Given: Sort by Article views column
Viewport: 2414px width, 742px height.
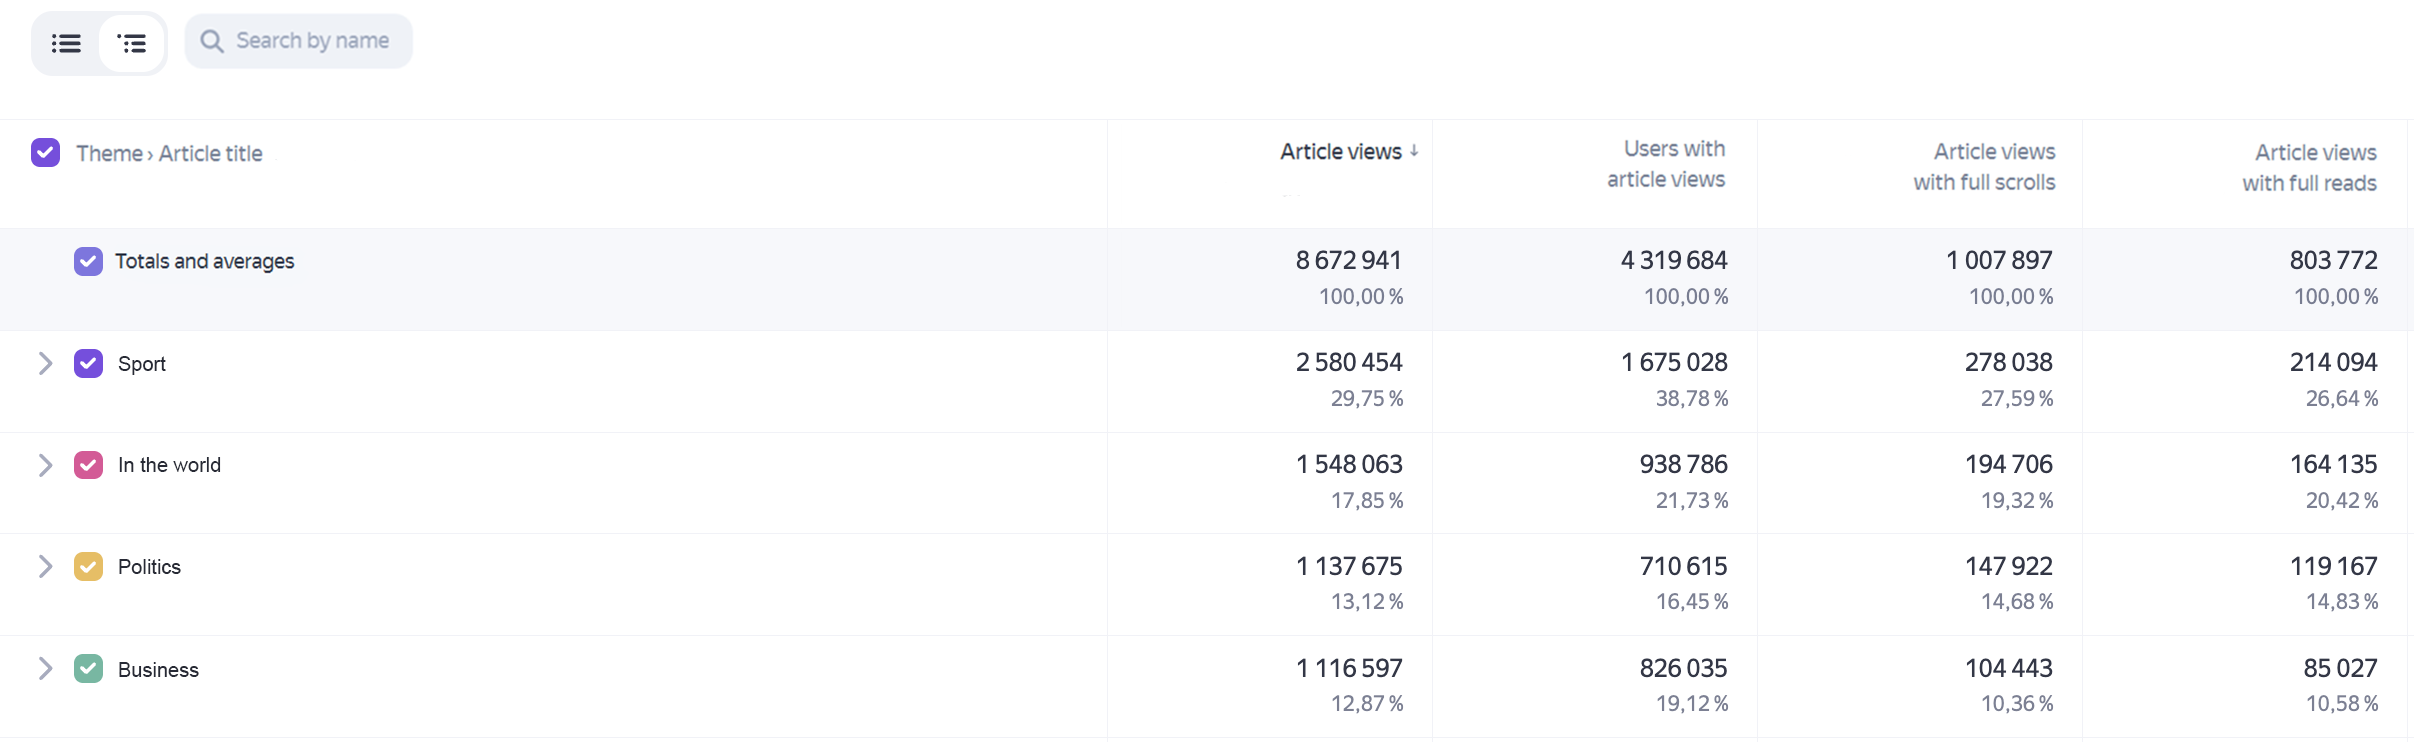Looking at the screenshot, I should tap(1341, 152).
